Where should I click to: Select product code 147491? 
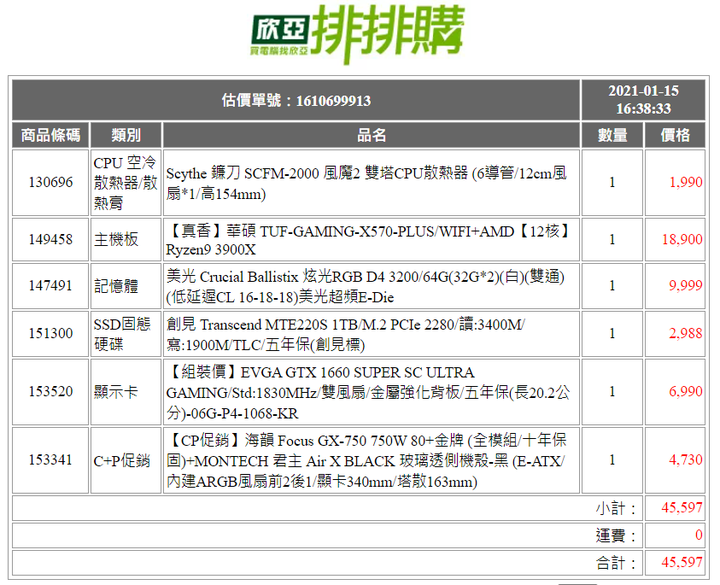(51, 286)
